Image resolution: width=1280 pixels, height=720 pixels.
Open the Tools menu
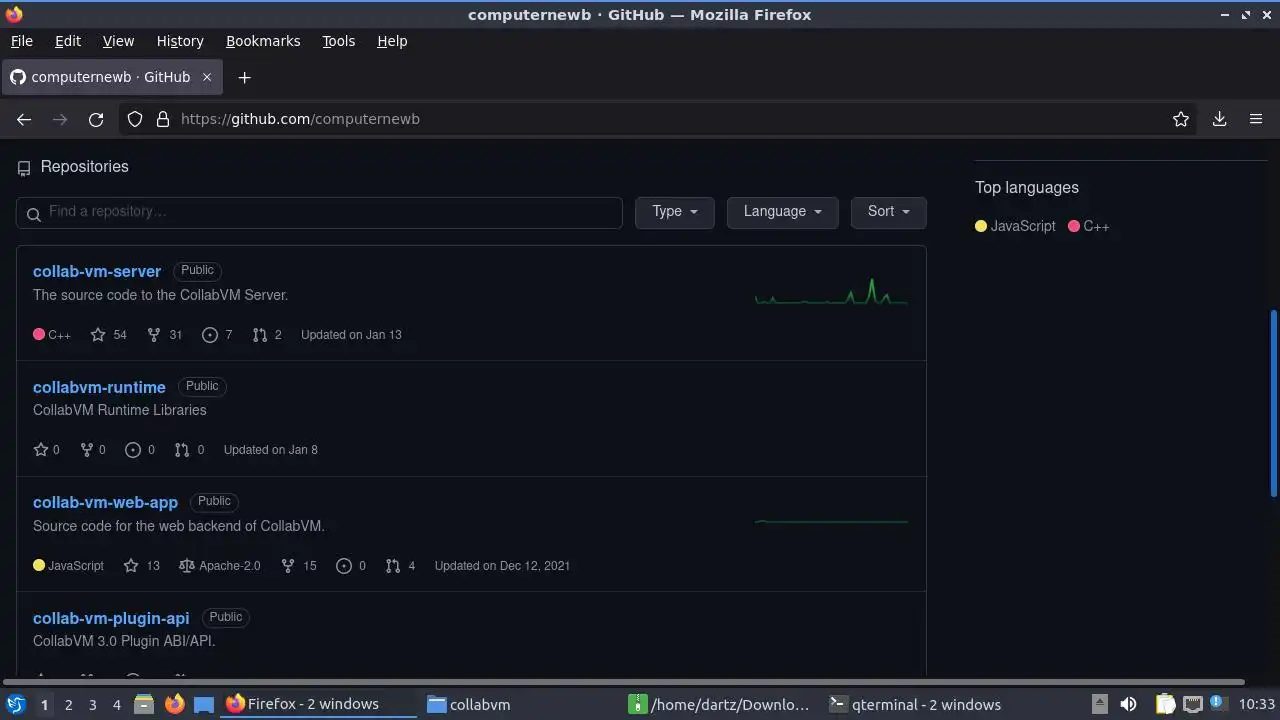[x=338, y=41]
